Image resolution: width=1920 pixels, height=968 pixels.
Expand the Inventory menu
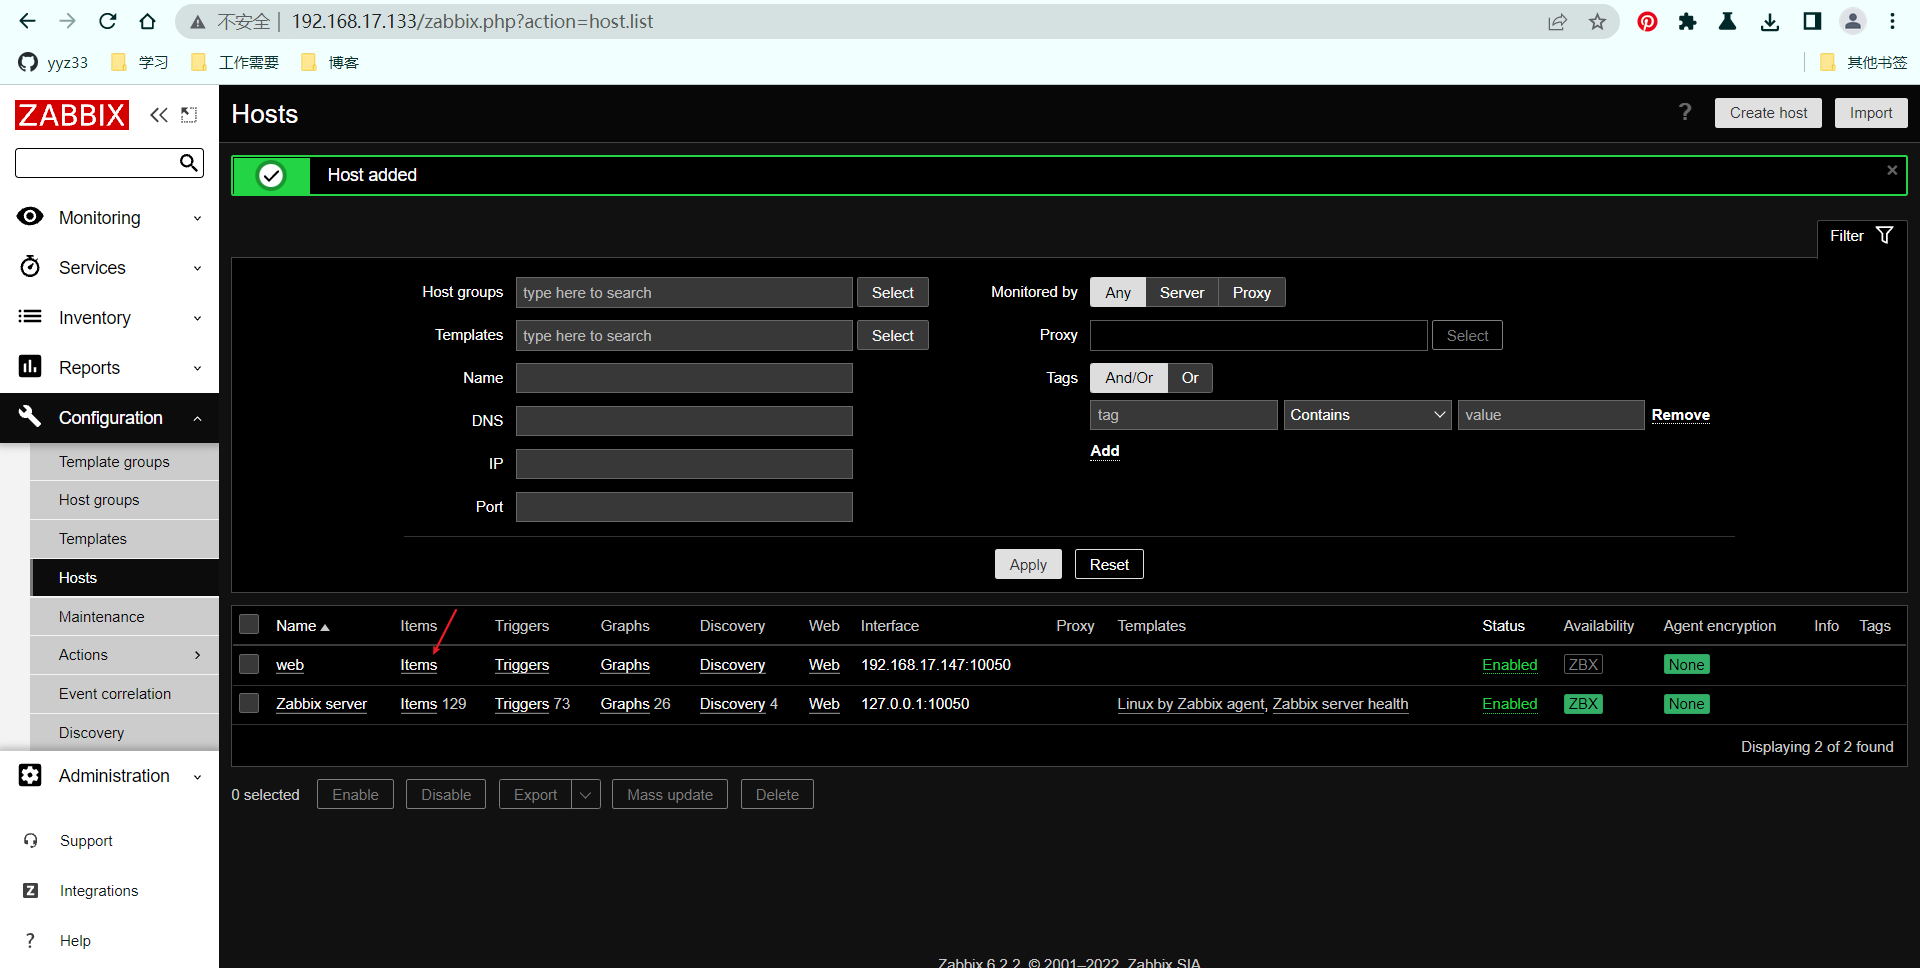[x=197, y=318]
